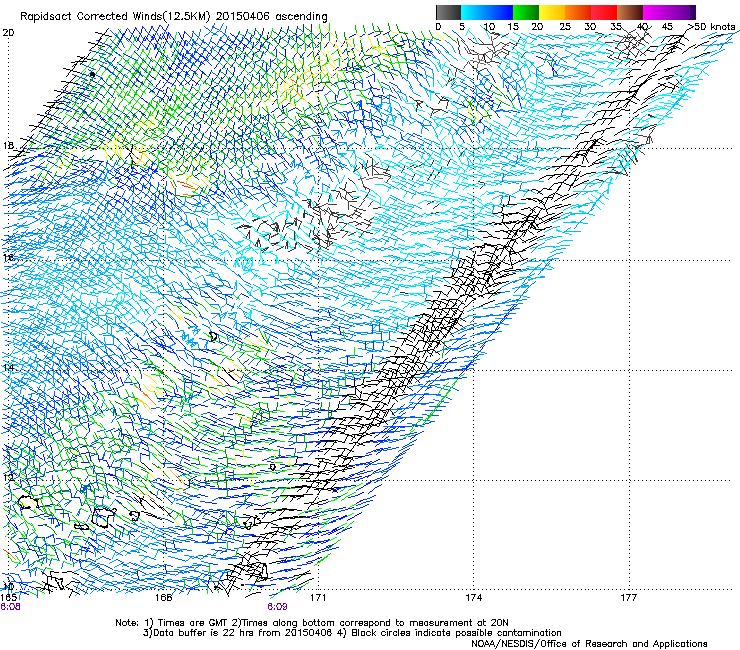Click the '10' legend tick label
The height and width of the screenshot is (650, 740).
pos(489,26)
